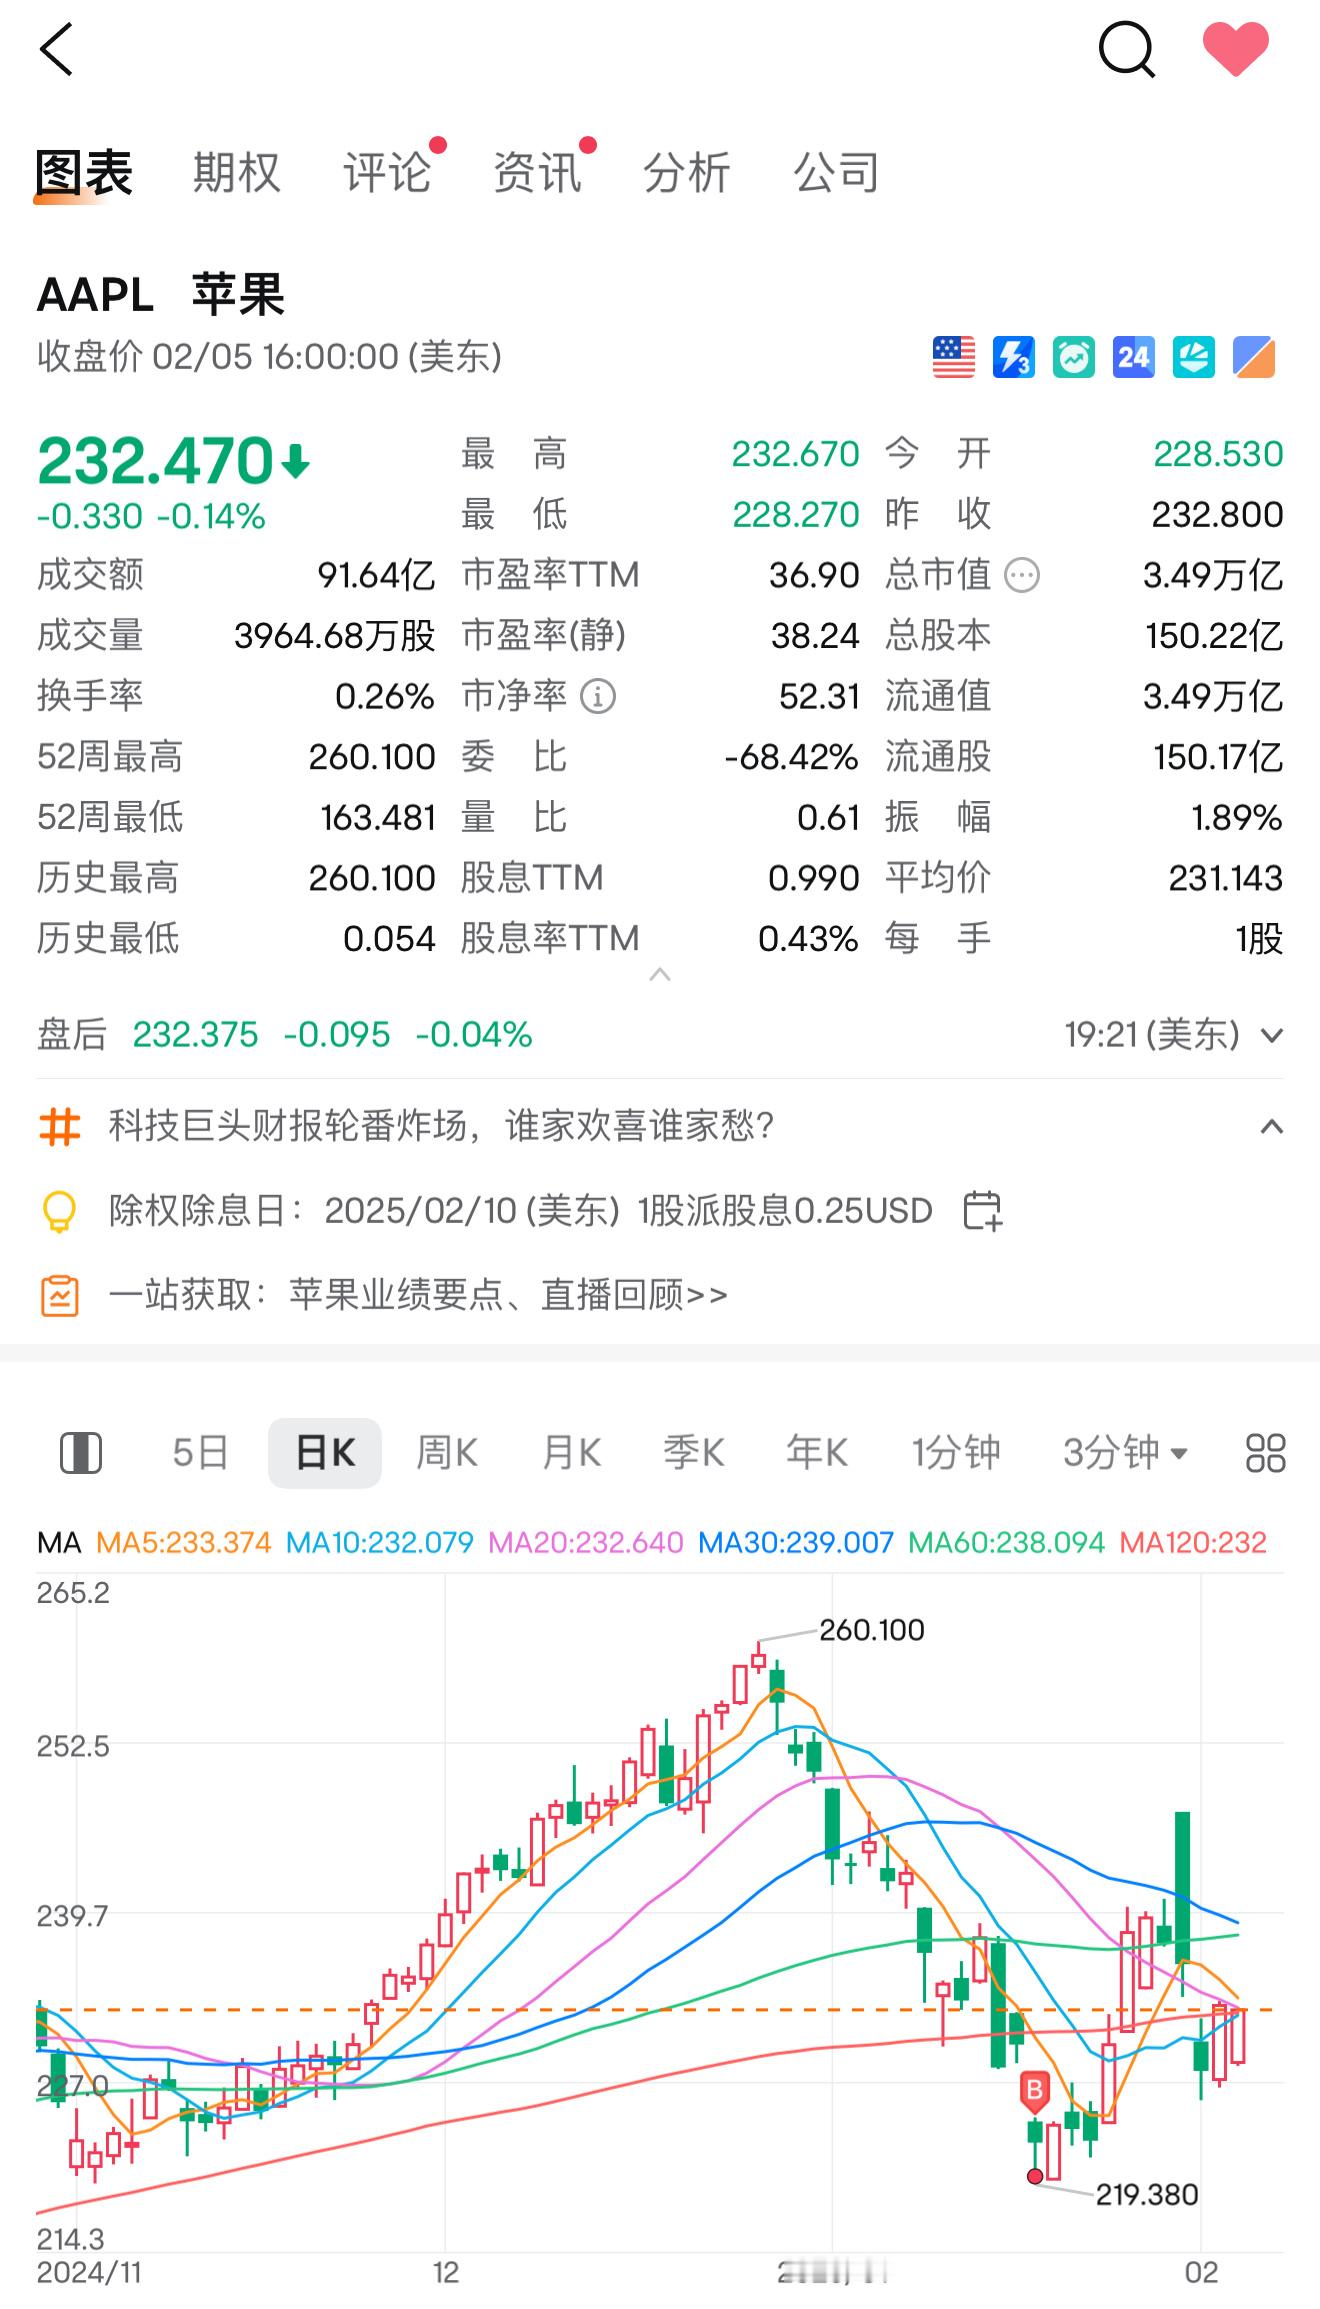Open the 公司 tab
This screenshot has width=1320, height=2309.
click(837, 172)
